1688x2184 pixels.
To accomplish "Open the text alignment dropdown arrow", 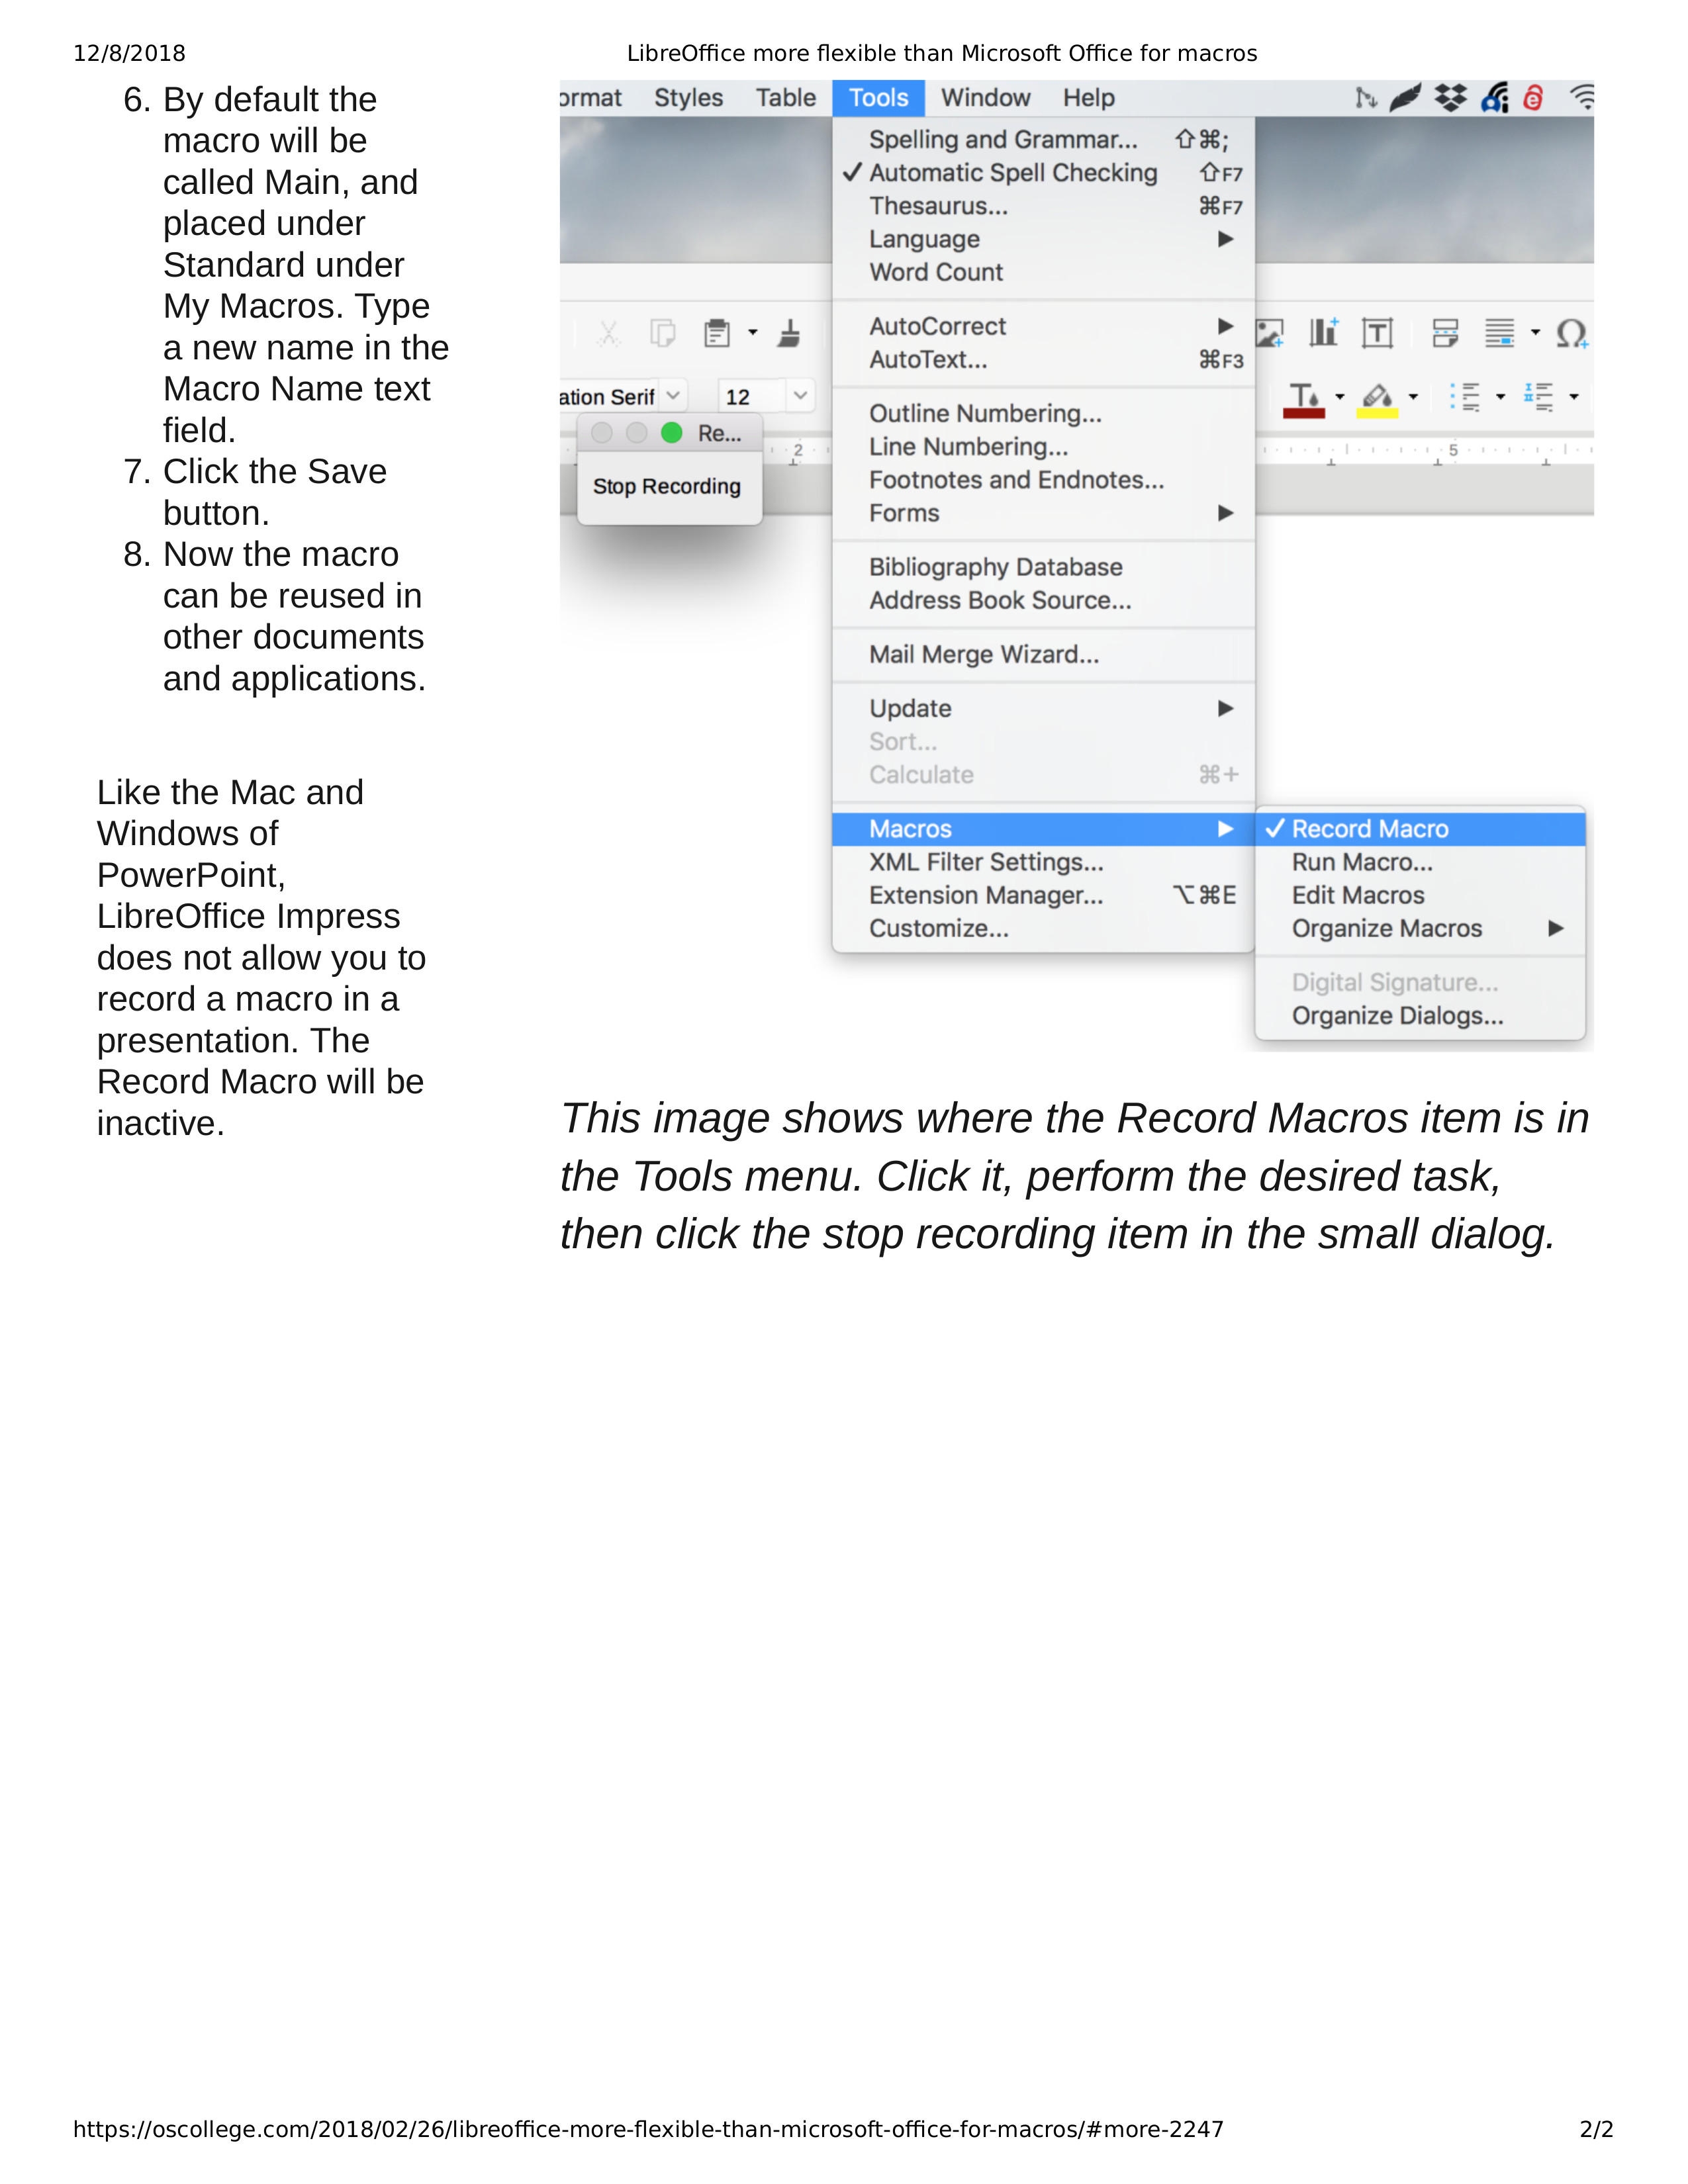I will [x=1535, y=333].
